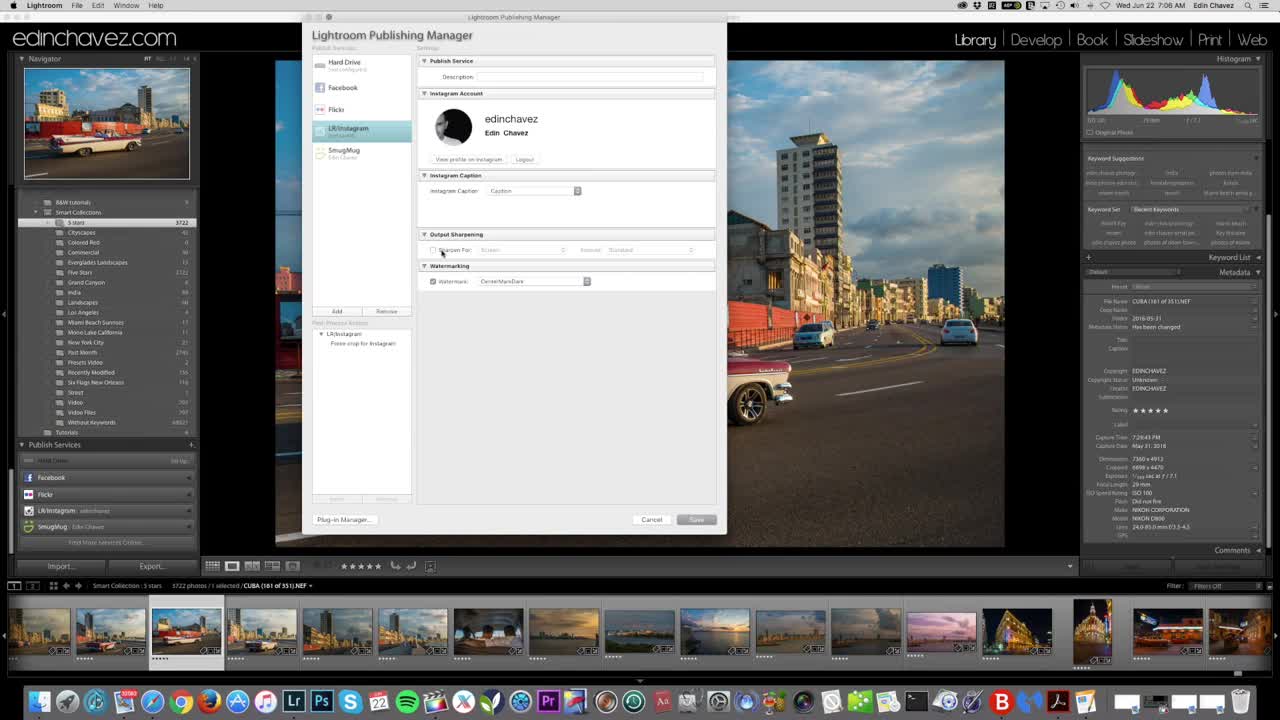
Task: Rotate photo counter-clockwise in toolbar
Action: [396, 566]
